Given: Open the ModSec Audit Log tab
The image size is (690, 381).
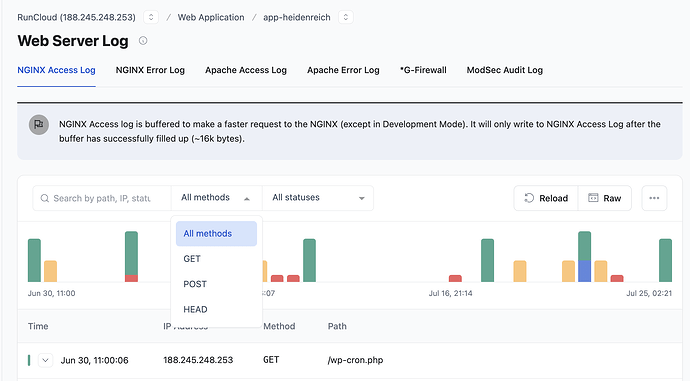Looking at the screenshot, I should pyautogui.click(x=505, y=70).
